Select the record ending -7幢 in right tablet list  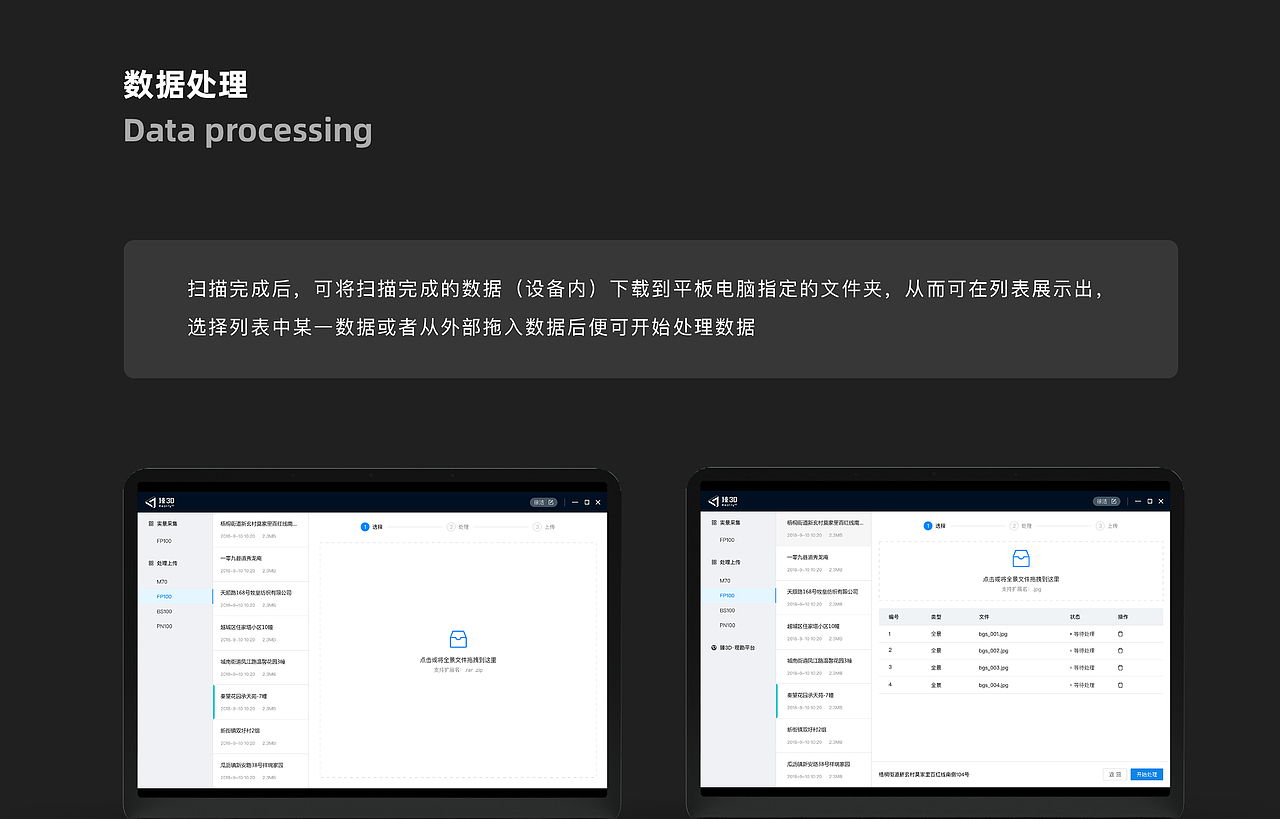pyautogui.click(x=824, y=700)
